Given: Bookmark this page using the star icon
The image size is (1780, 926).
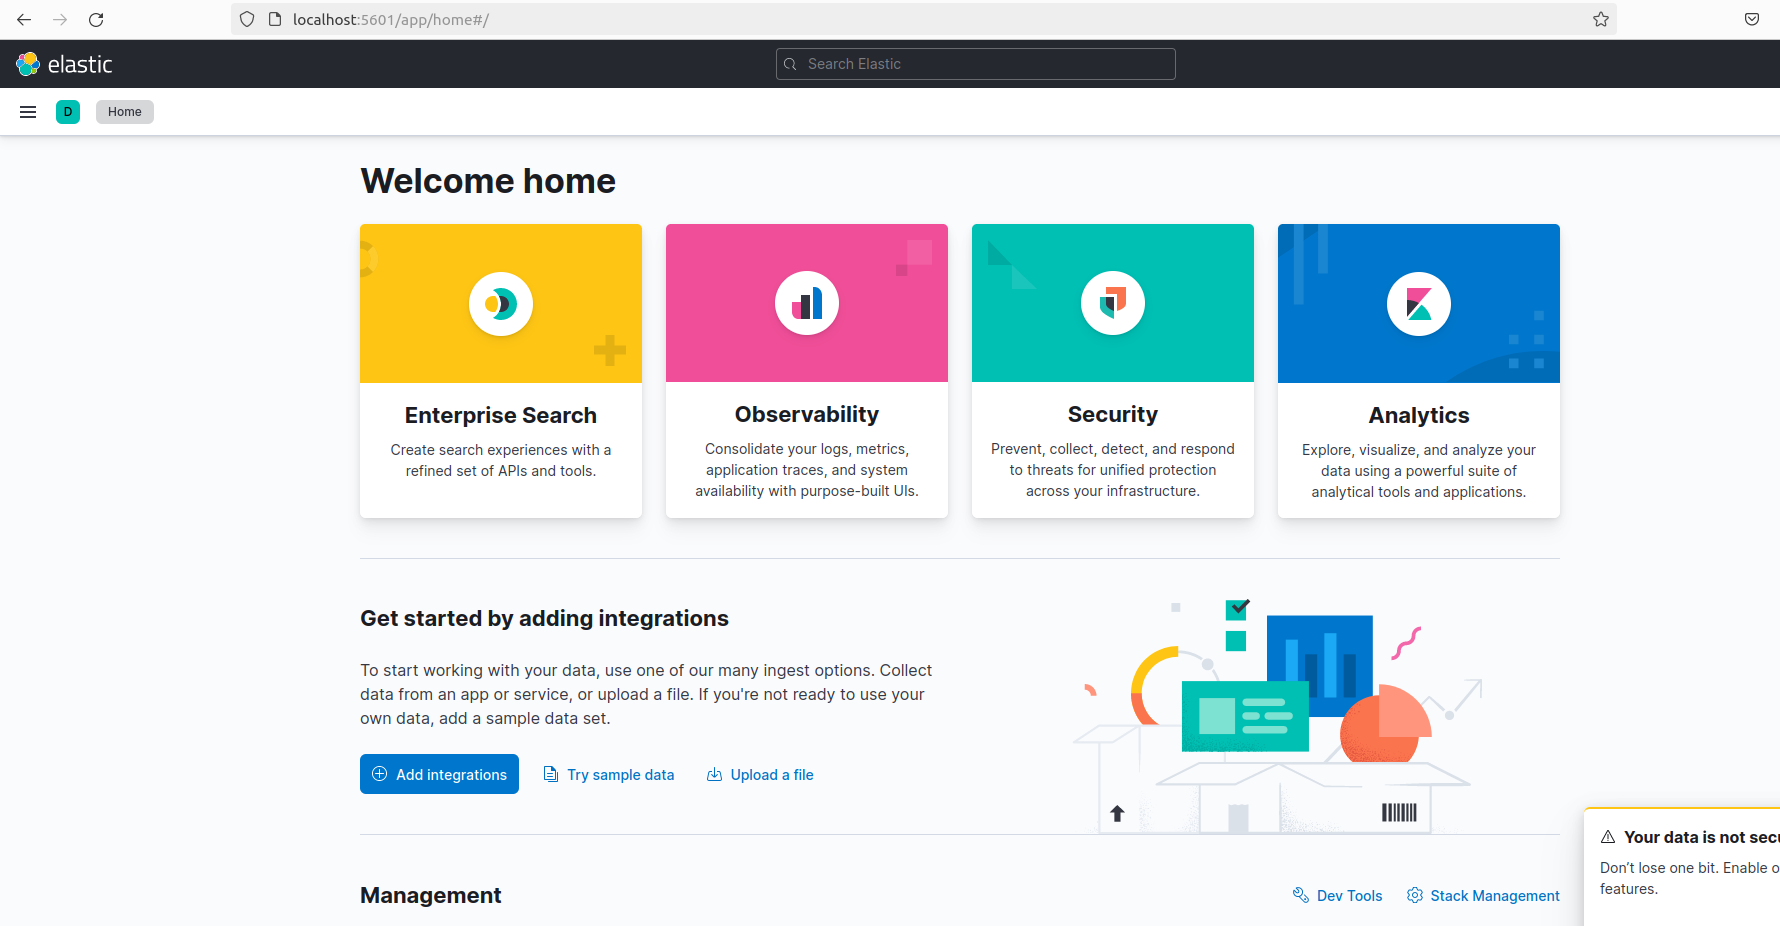Looking at the screenshot, I should [1601, 19].
